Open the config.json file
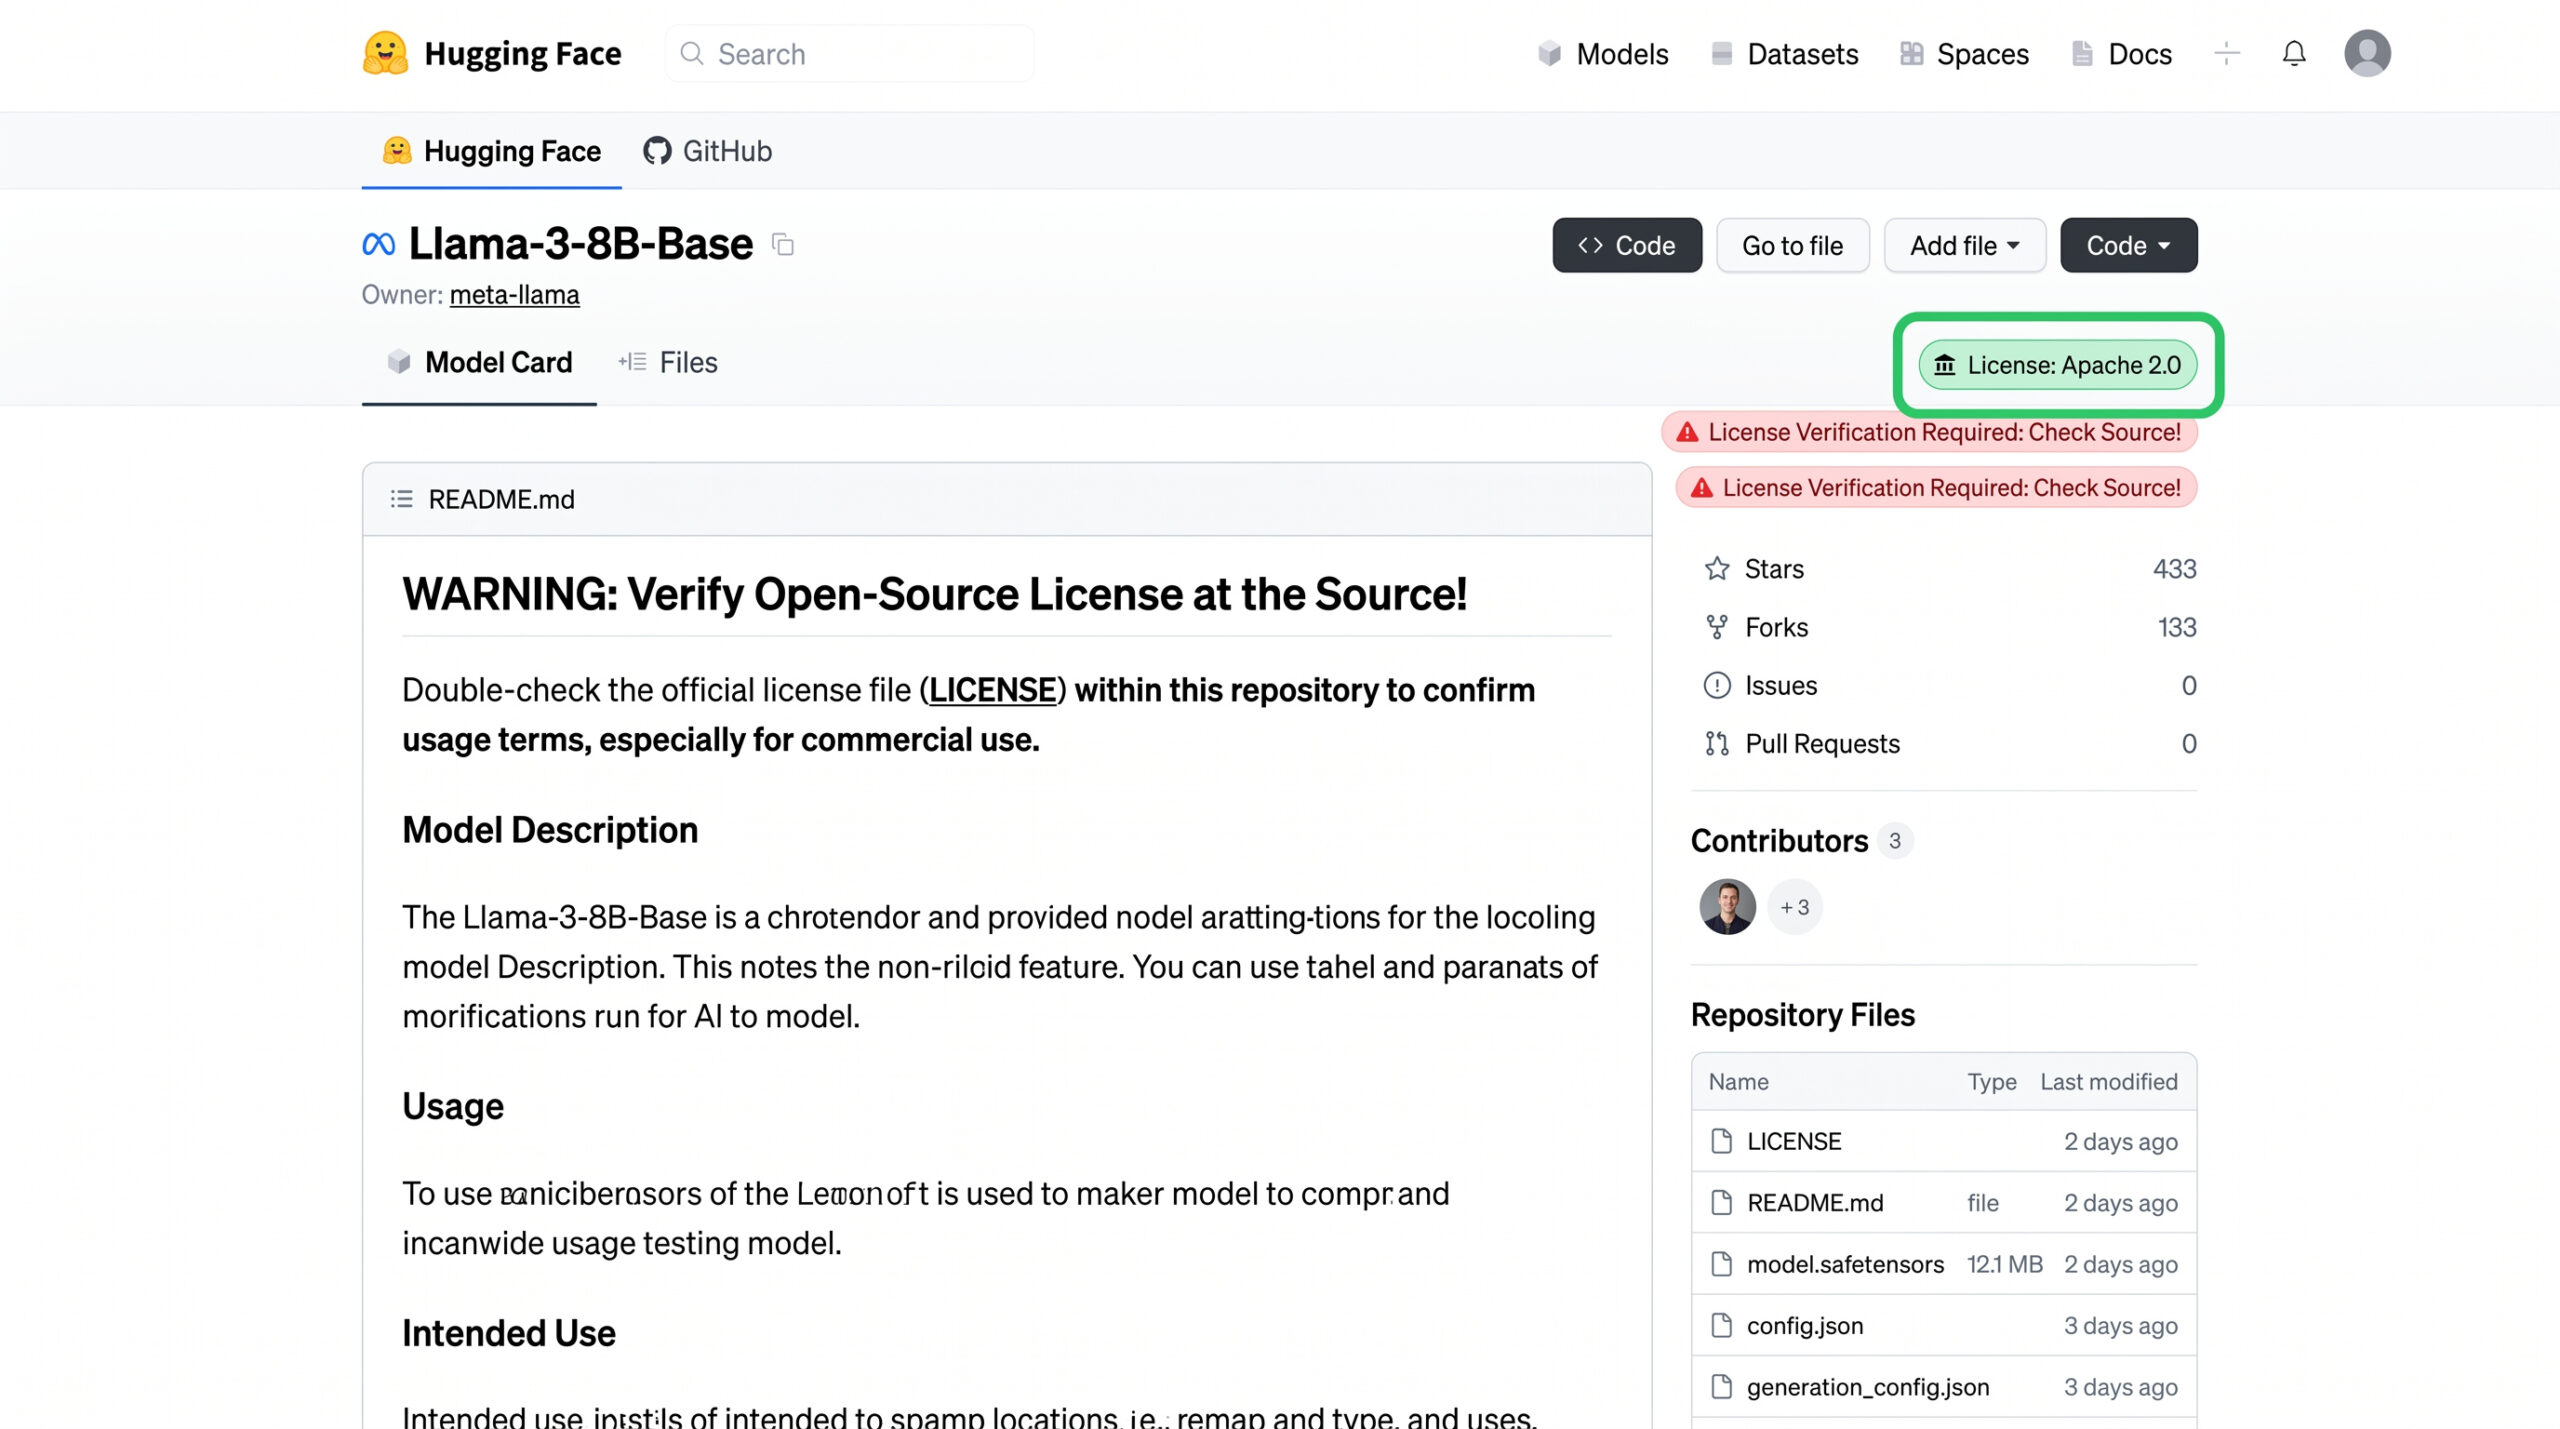The image size is (2560, 1429). [1805, 1326]
